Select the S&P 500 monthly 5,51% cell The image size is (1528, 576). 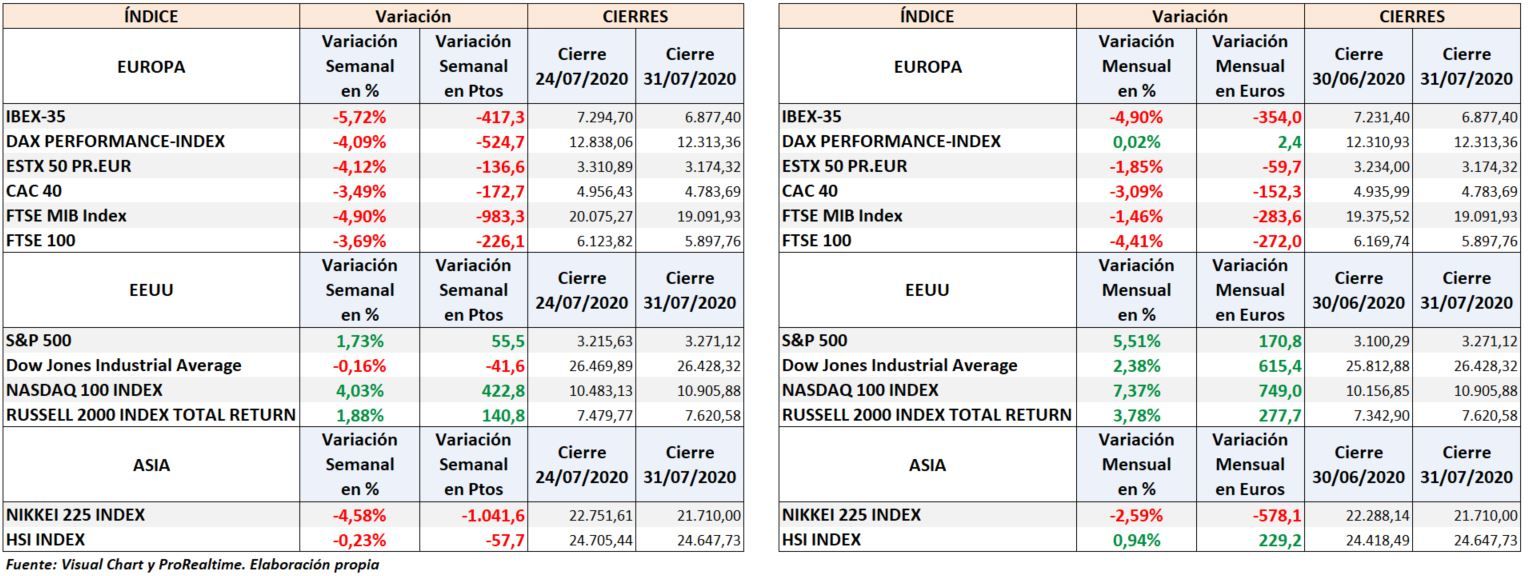pos(1136,341)
